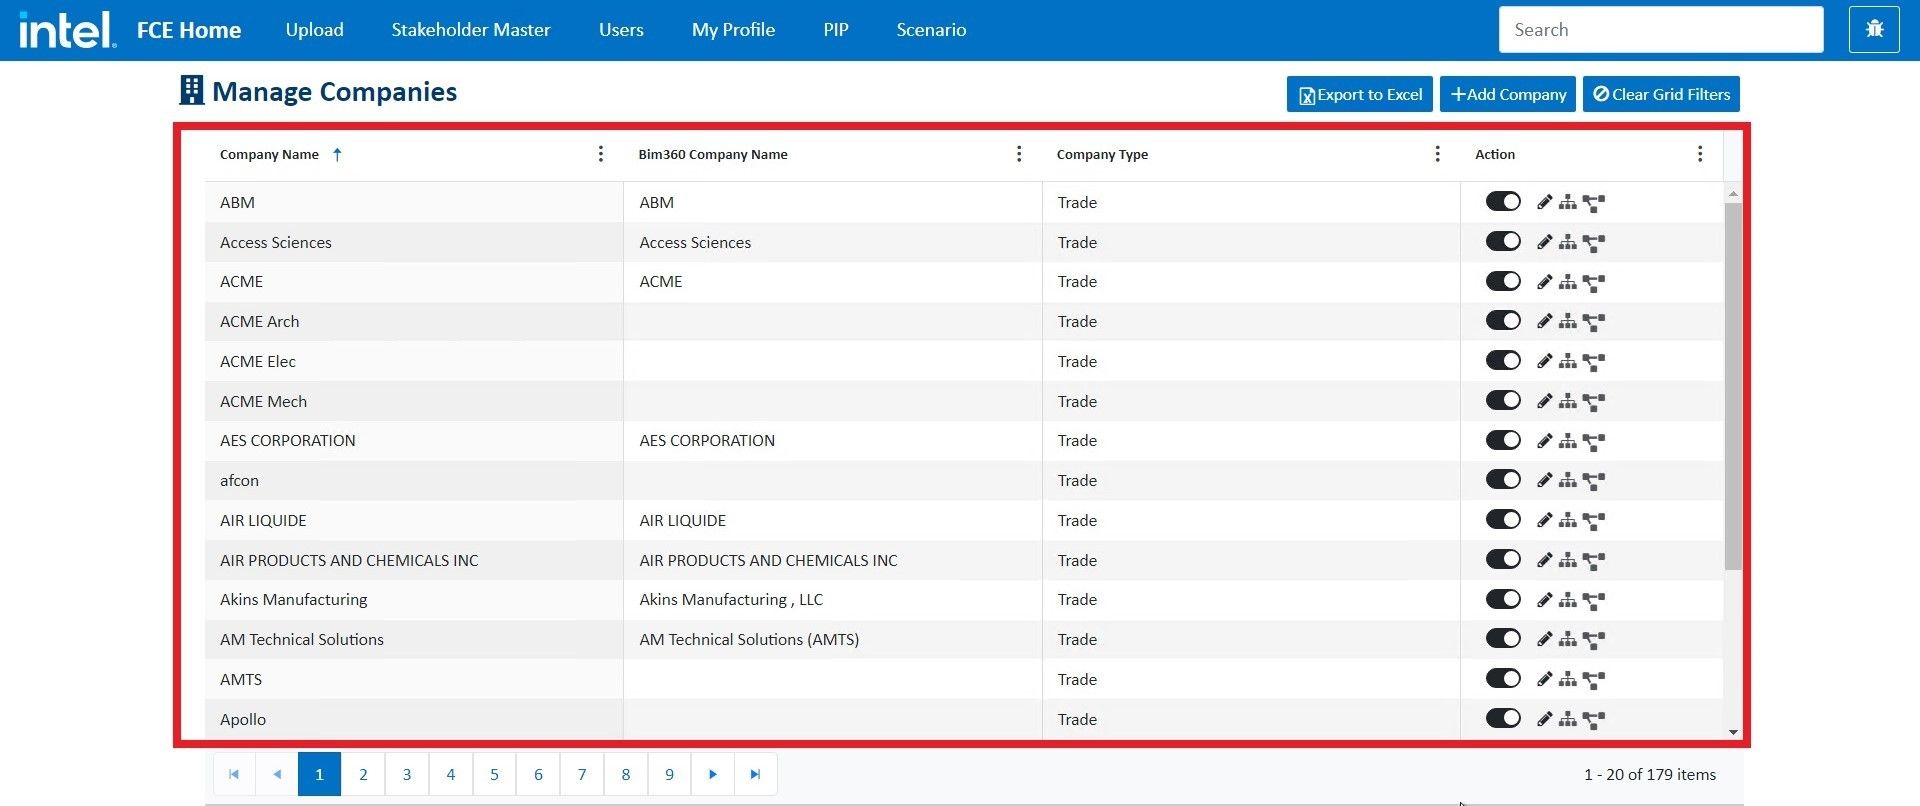Click the Search input field

point(1660,30)
